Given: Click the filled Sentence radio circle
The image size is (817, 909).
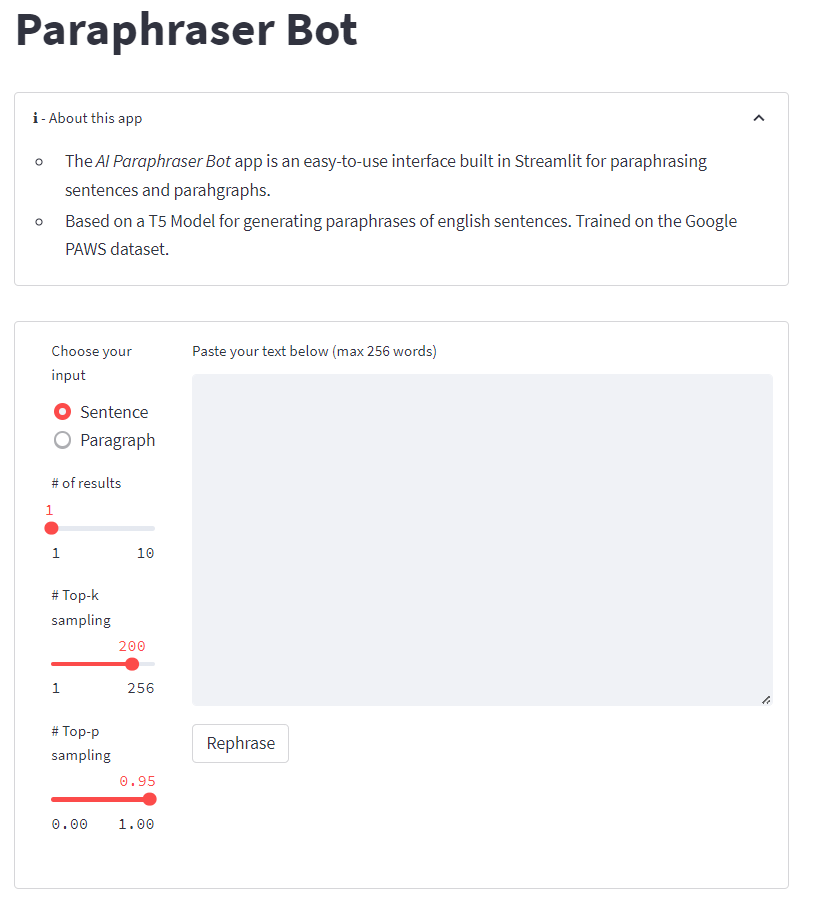Looking at the screenshot, I should tap(61, 411).
